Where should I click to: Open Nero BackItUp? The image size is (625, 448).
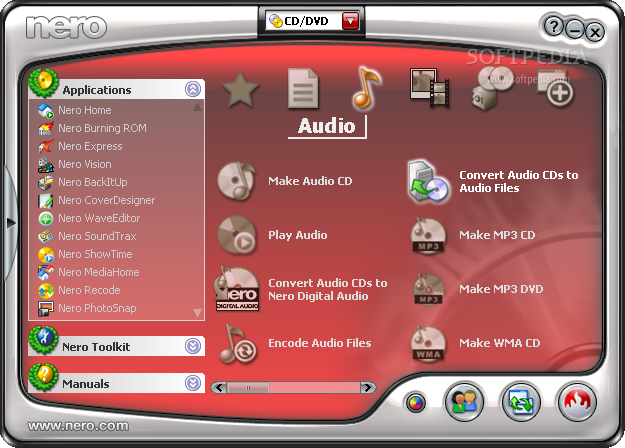pyautogui.click(x=93, y=182)
